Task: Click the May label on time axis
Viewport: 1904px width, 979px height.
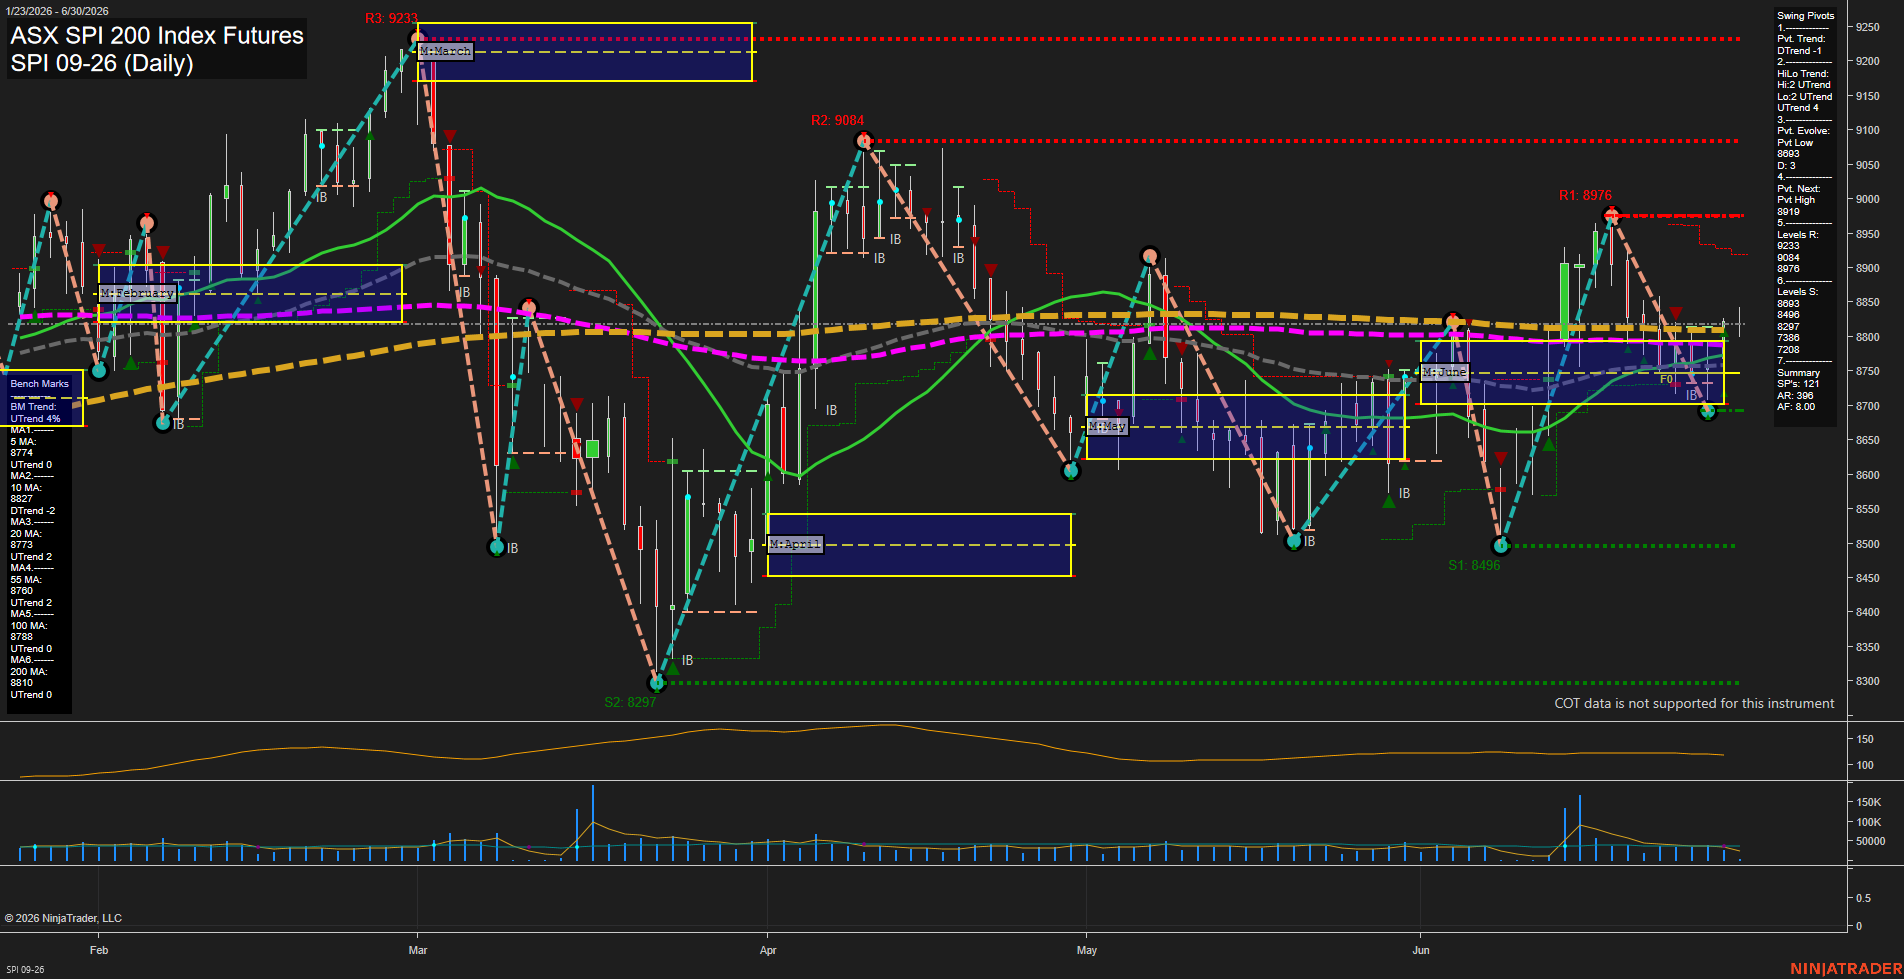Action: pyautogui.click(x=1087, y=950)
